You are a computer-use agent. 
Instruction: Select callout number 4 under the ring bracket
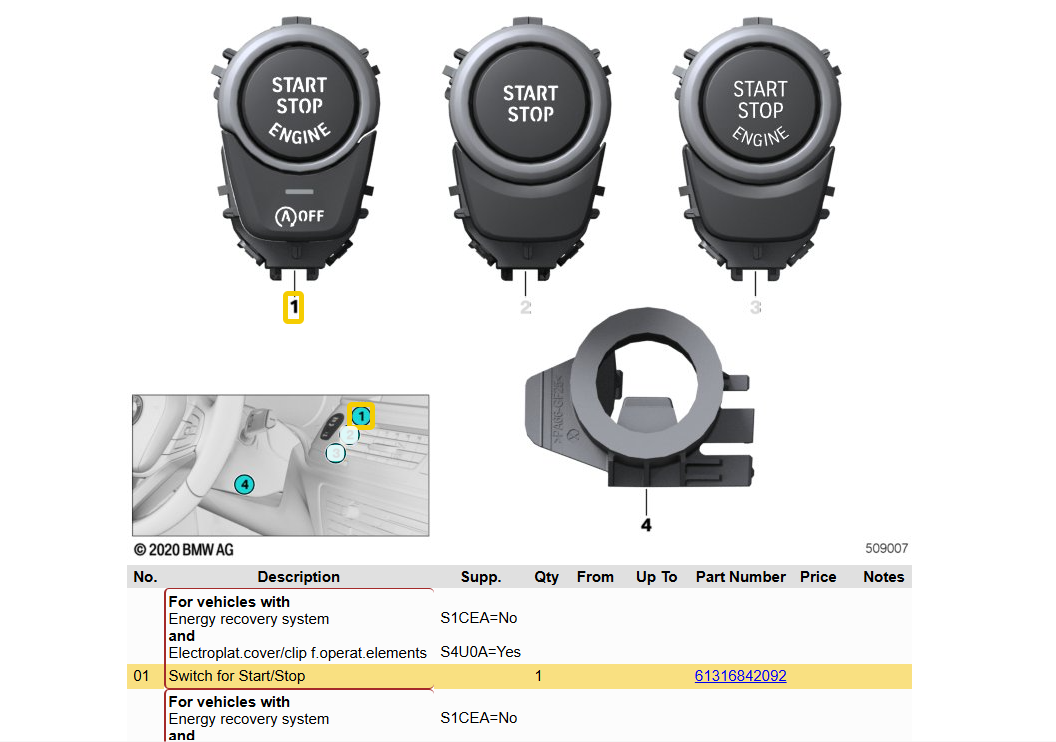(x=646, y=524)
